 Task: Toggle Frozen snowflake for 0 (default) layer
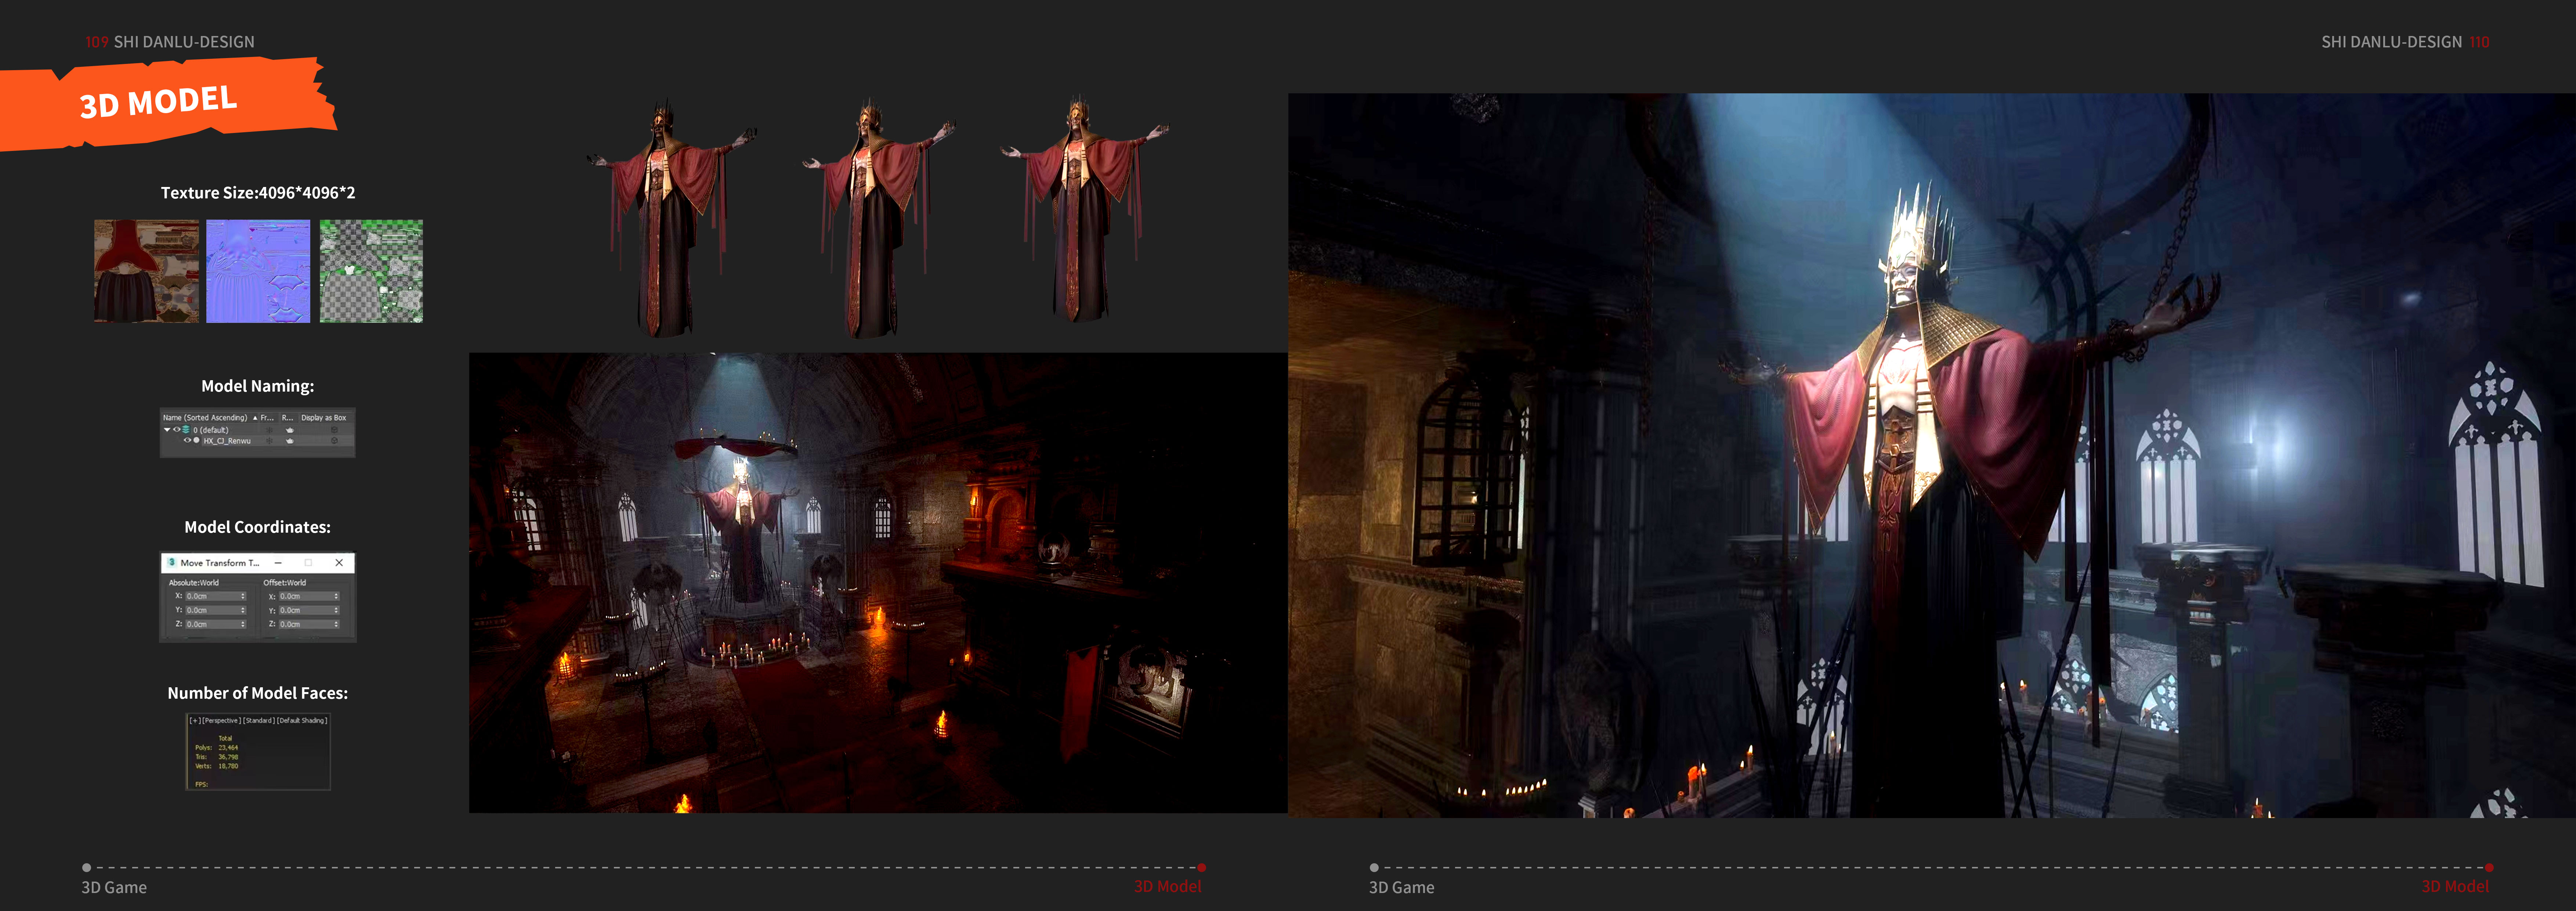pyautogui.click(x=270, y=430)
